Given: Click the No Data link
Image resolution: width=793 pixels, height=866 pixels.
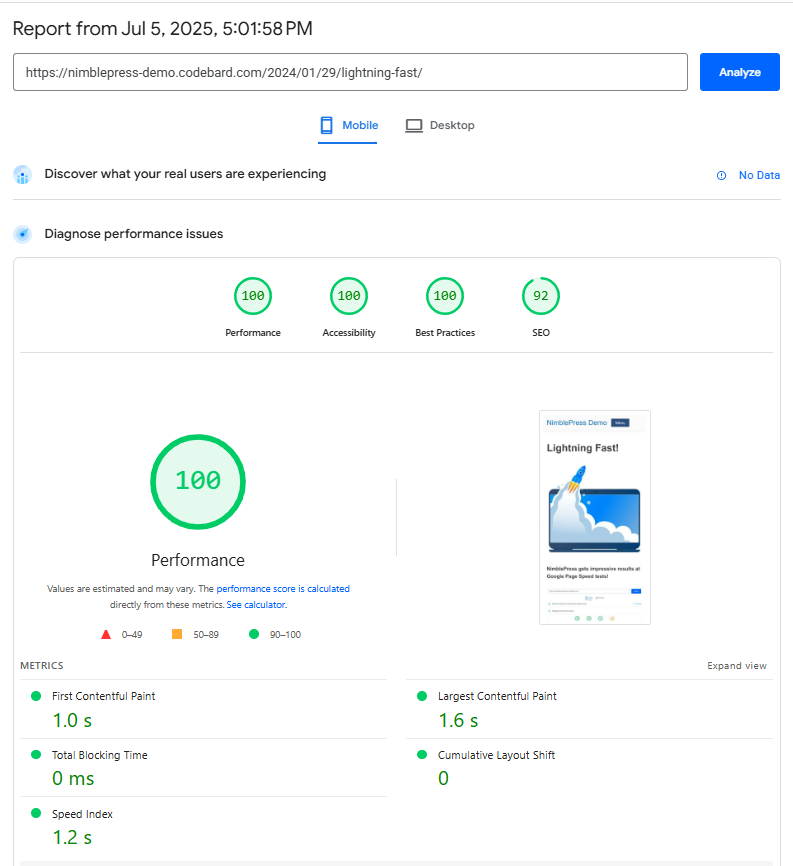Looking at the screenshot, I should (759, 175).
